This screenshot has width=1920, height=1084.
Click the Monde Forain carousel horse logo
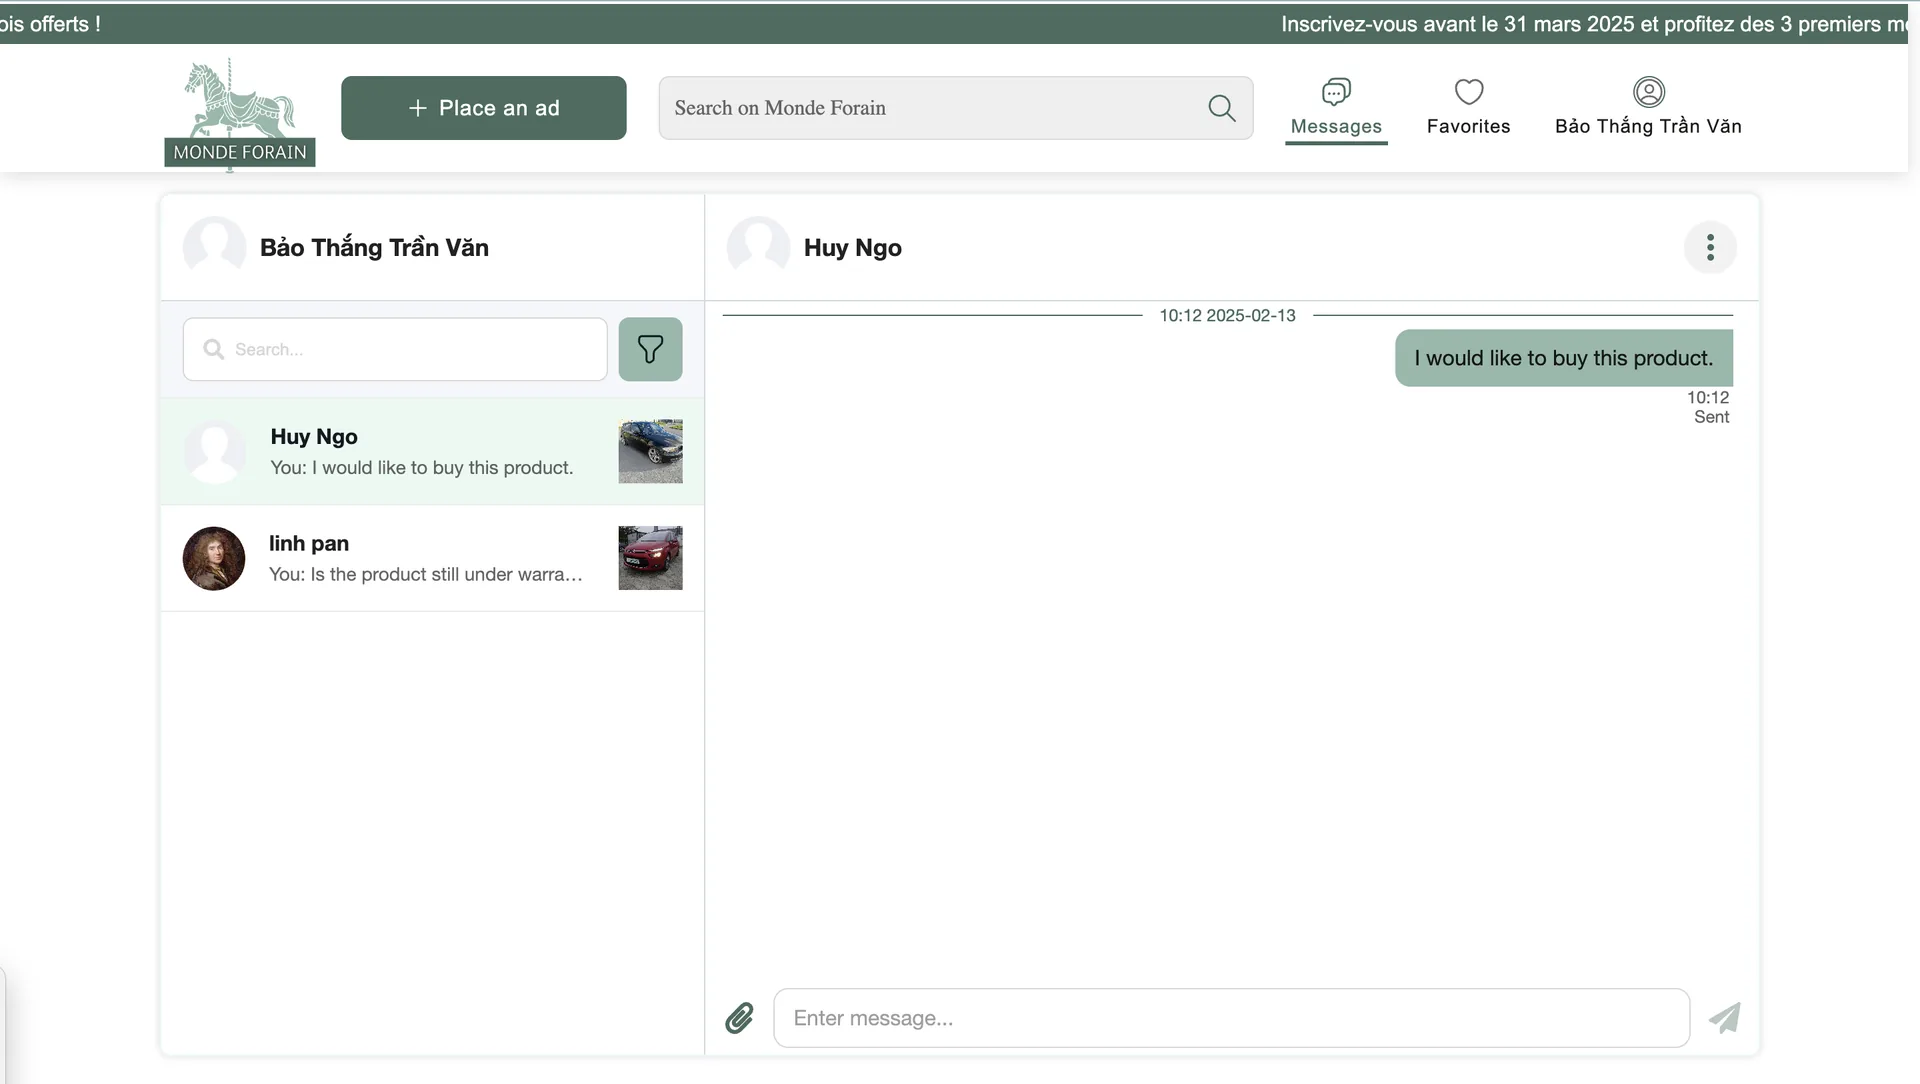(x=239, y=113)
